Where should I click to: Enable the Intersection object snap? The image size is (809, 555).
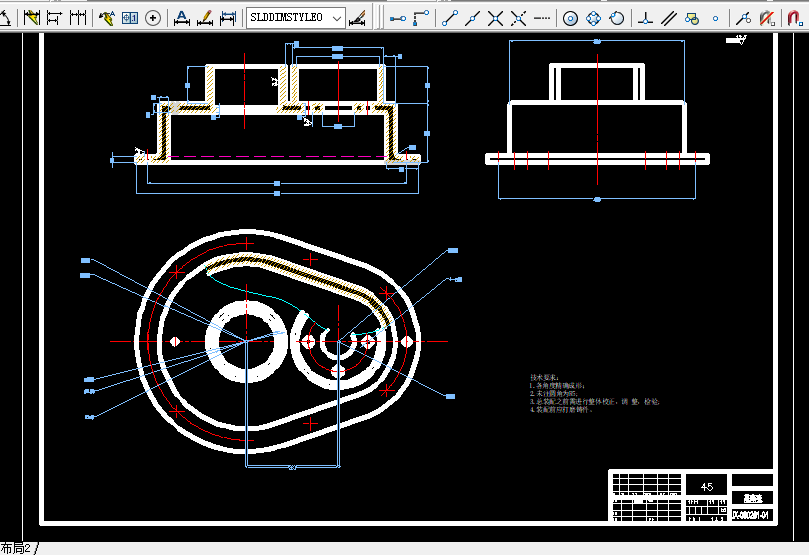pos(495,19)
